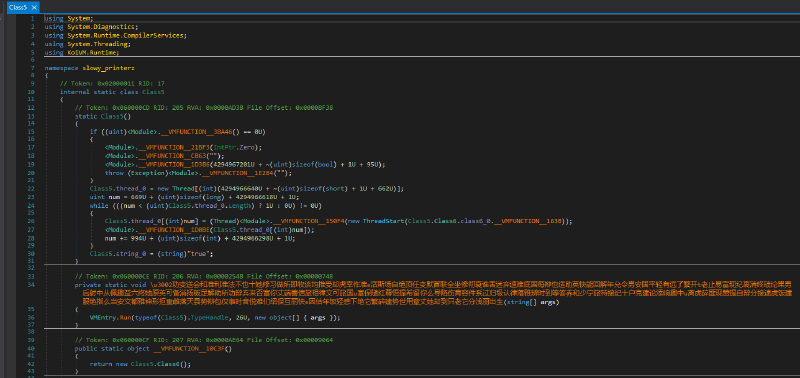Click token comment 0x060000CF on line 39
800x378 pixels.
click(x=204, y=340)
